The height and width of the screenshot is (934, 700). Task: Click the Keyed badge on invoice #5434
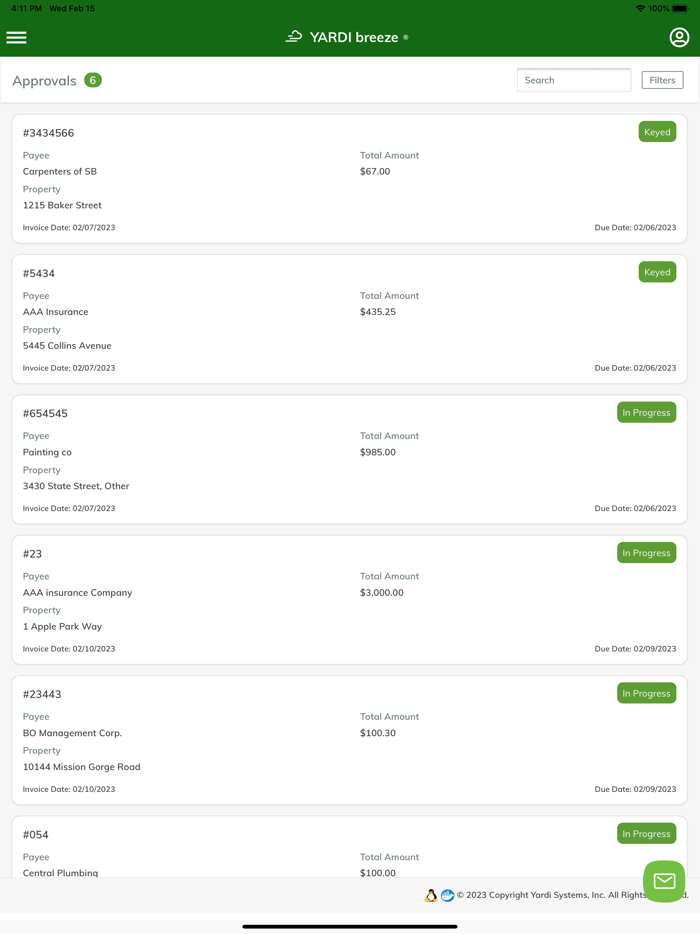pos(657,271)
